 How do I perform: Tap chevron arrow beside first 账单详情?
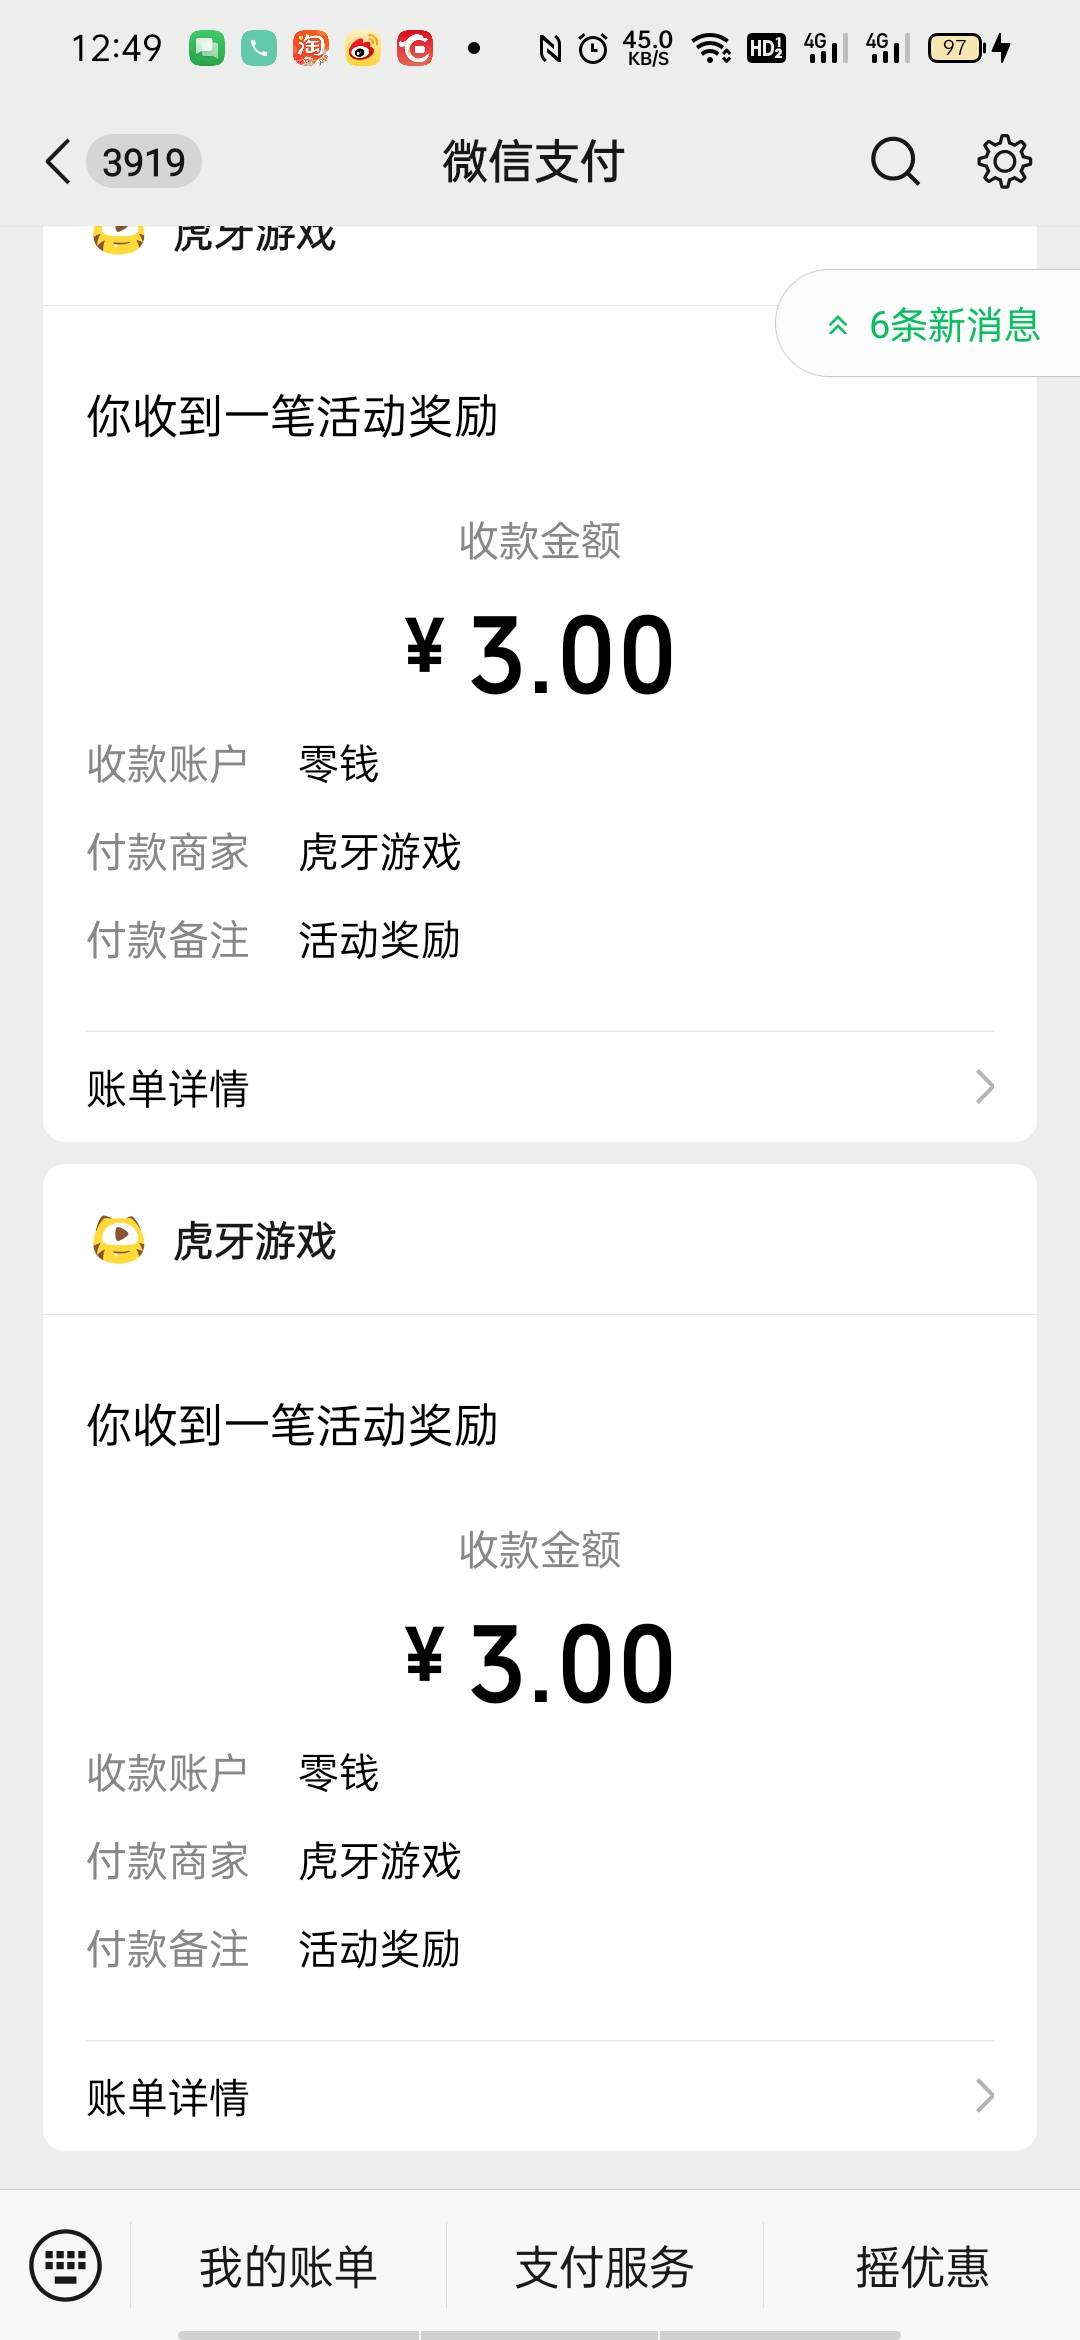coord(985,1087)
